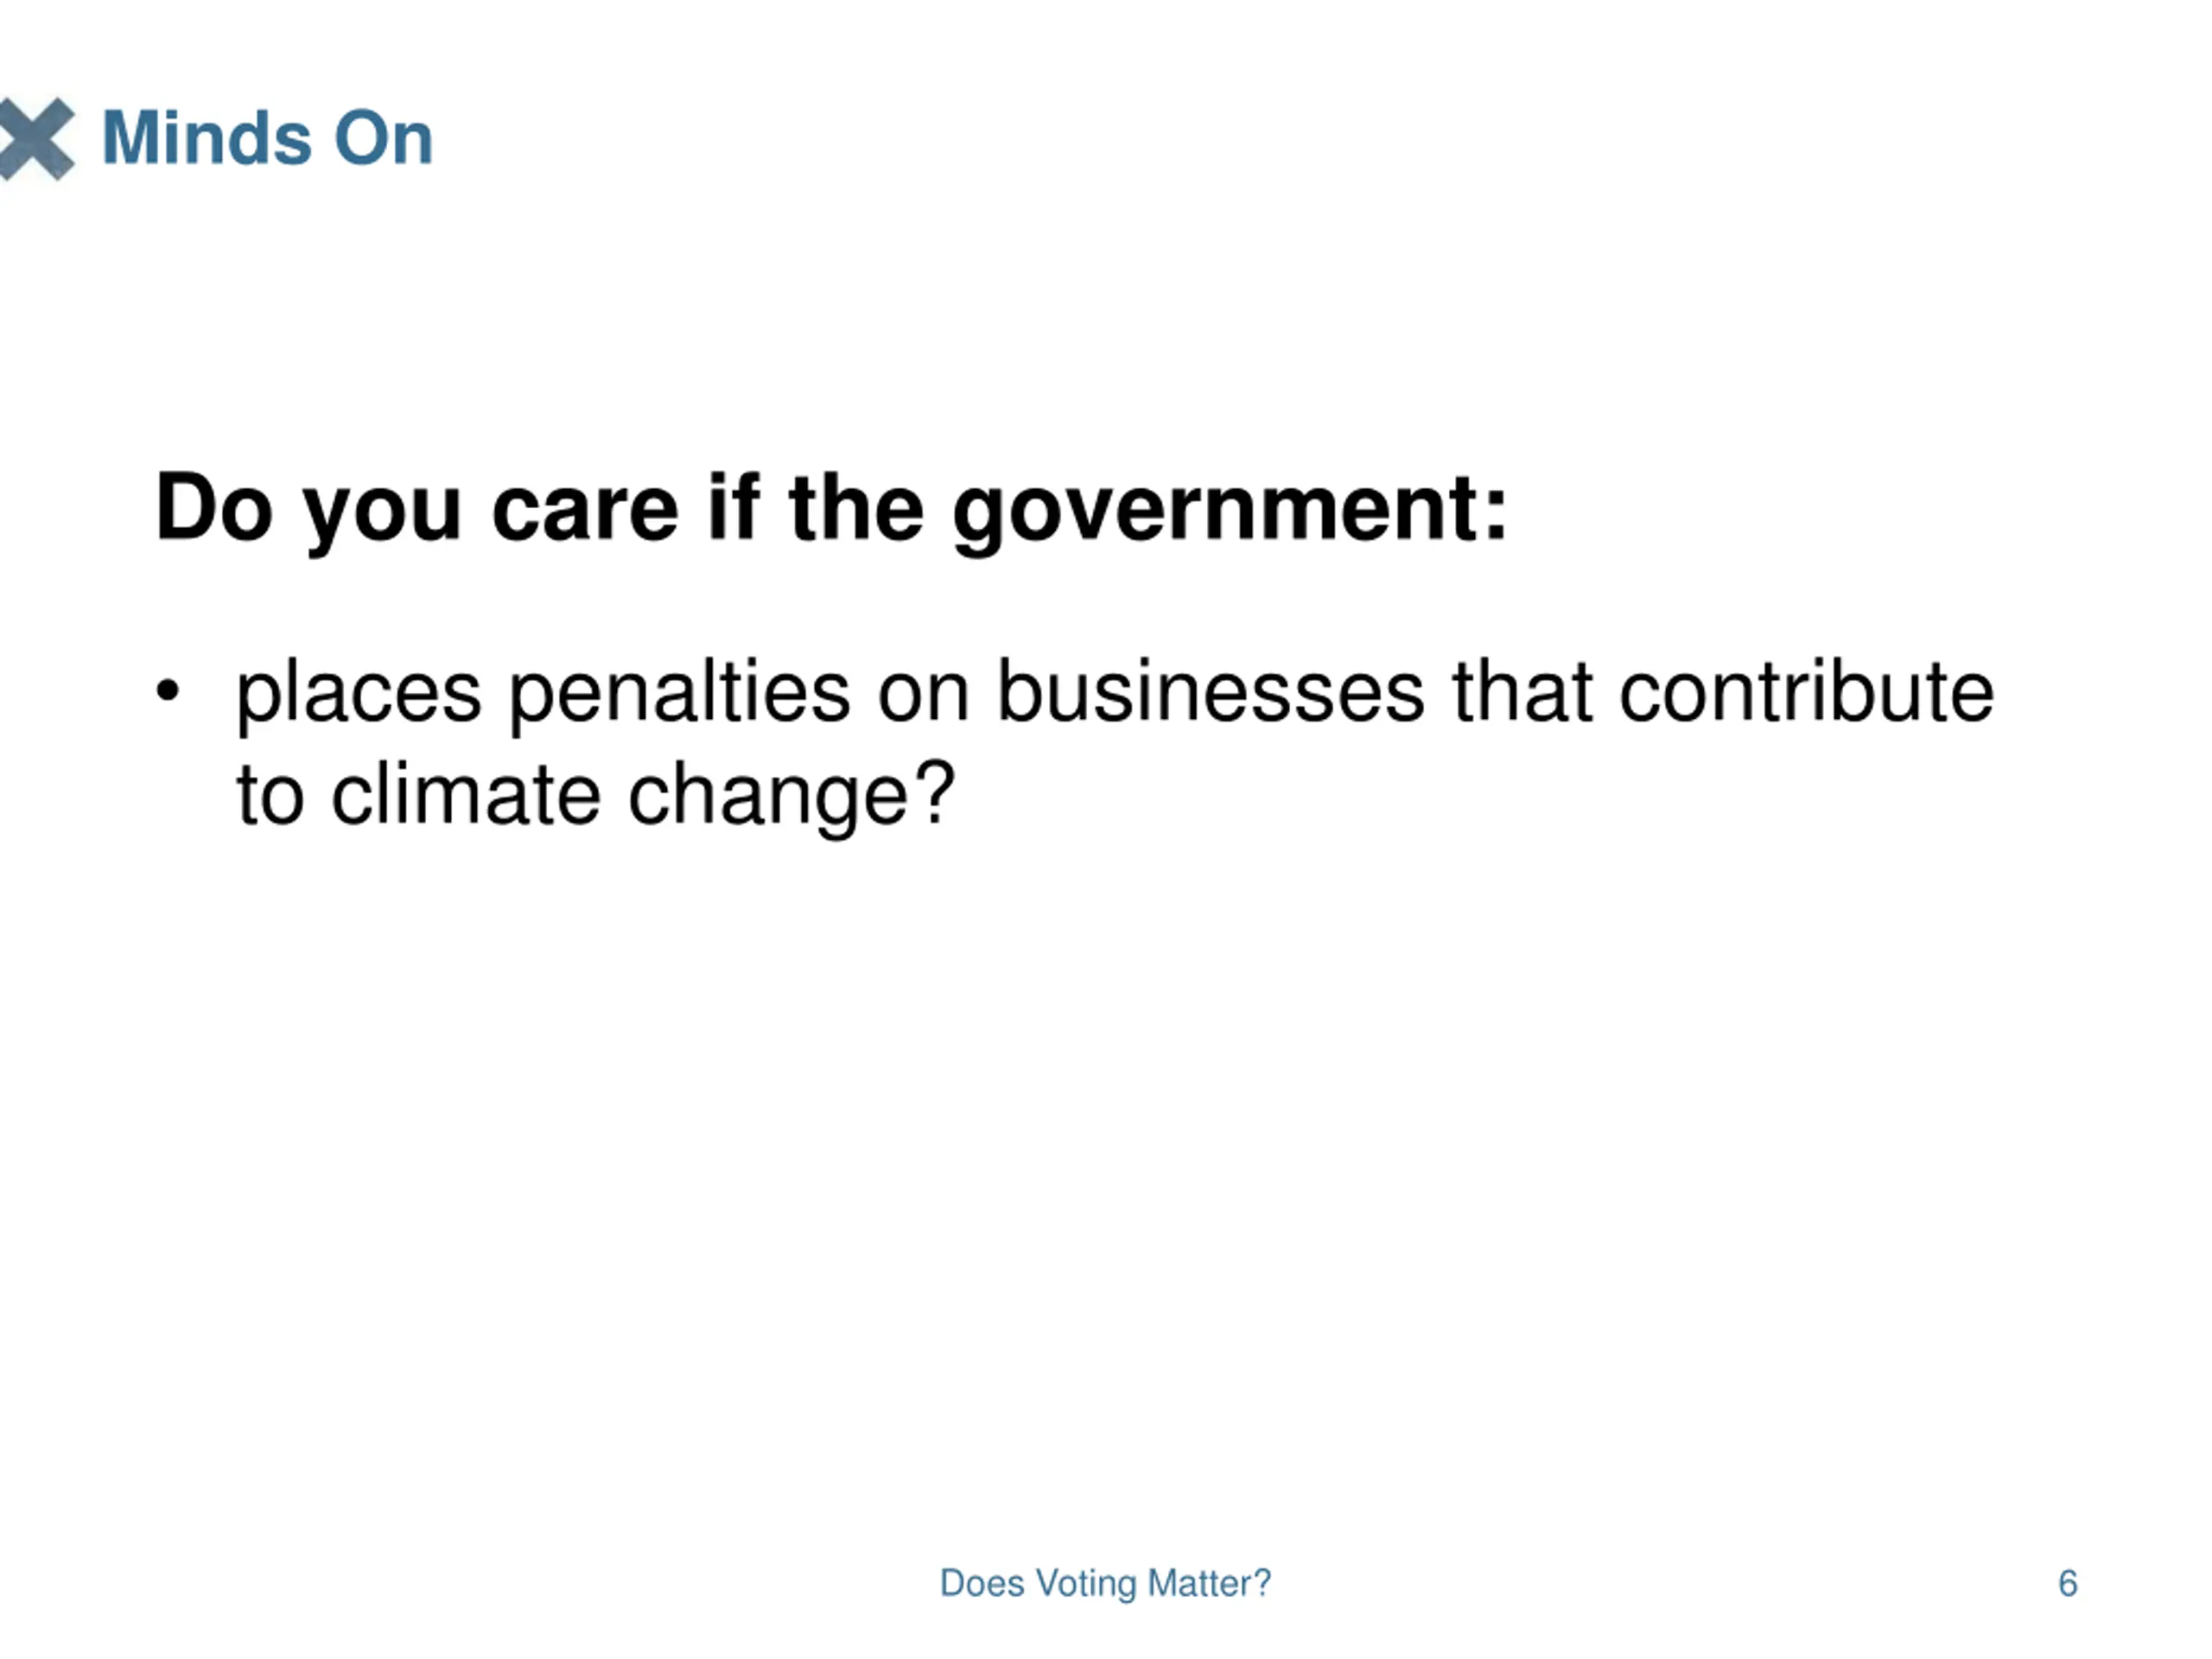Click the word climate
This screenshot has height=1659, width=2212.
pyautogui.click(x=466, y=796)
